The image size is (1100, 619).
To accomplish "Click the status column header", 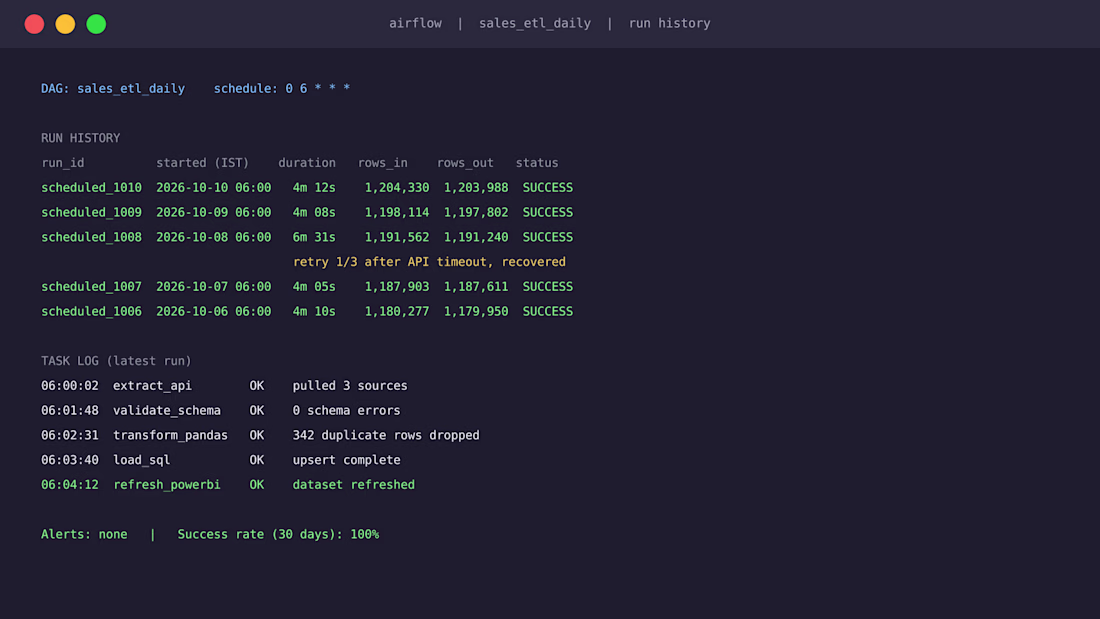I will (x=537, y=163).
